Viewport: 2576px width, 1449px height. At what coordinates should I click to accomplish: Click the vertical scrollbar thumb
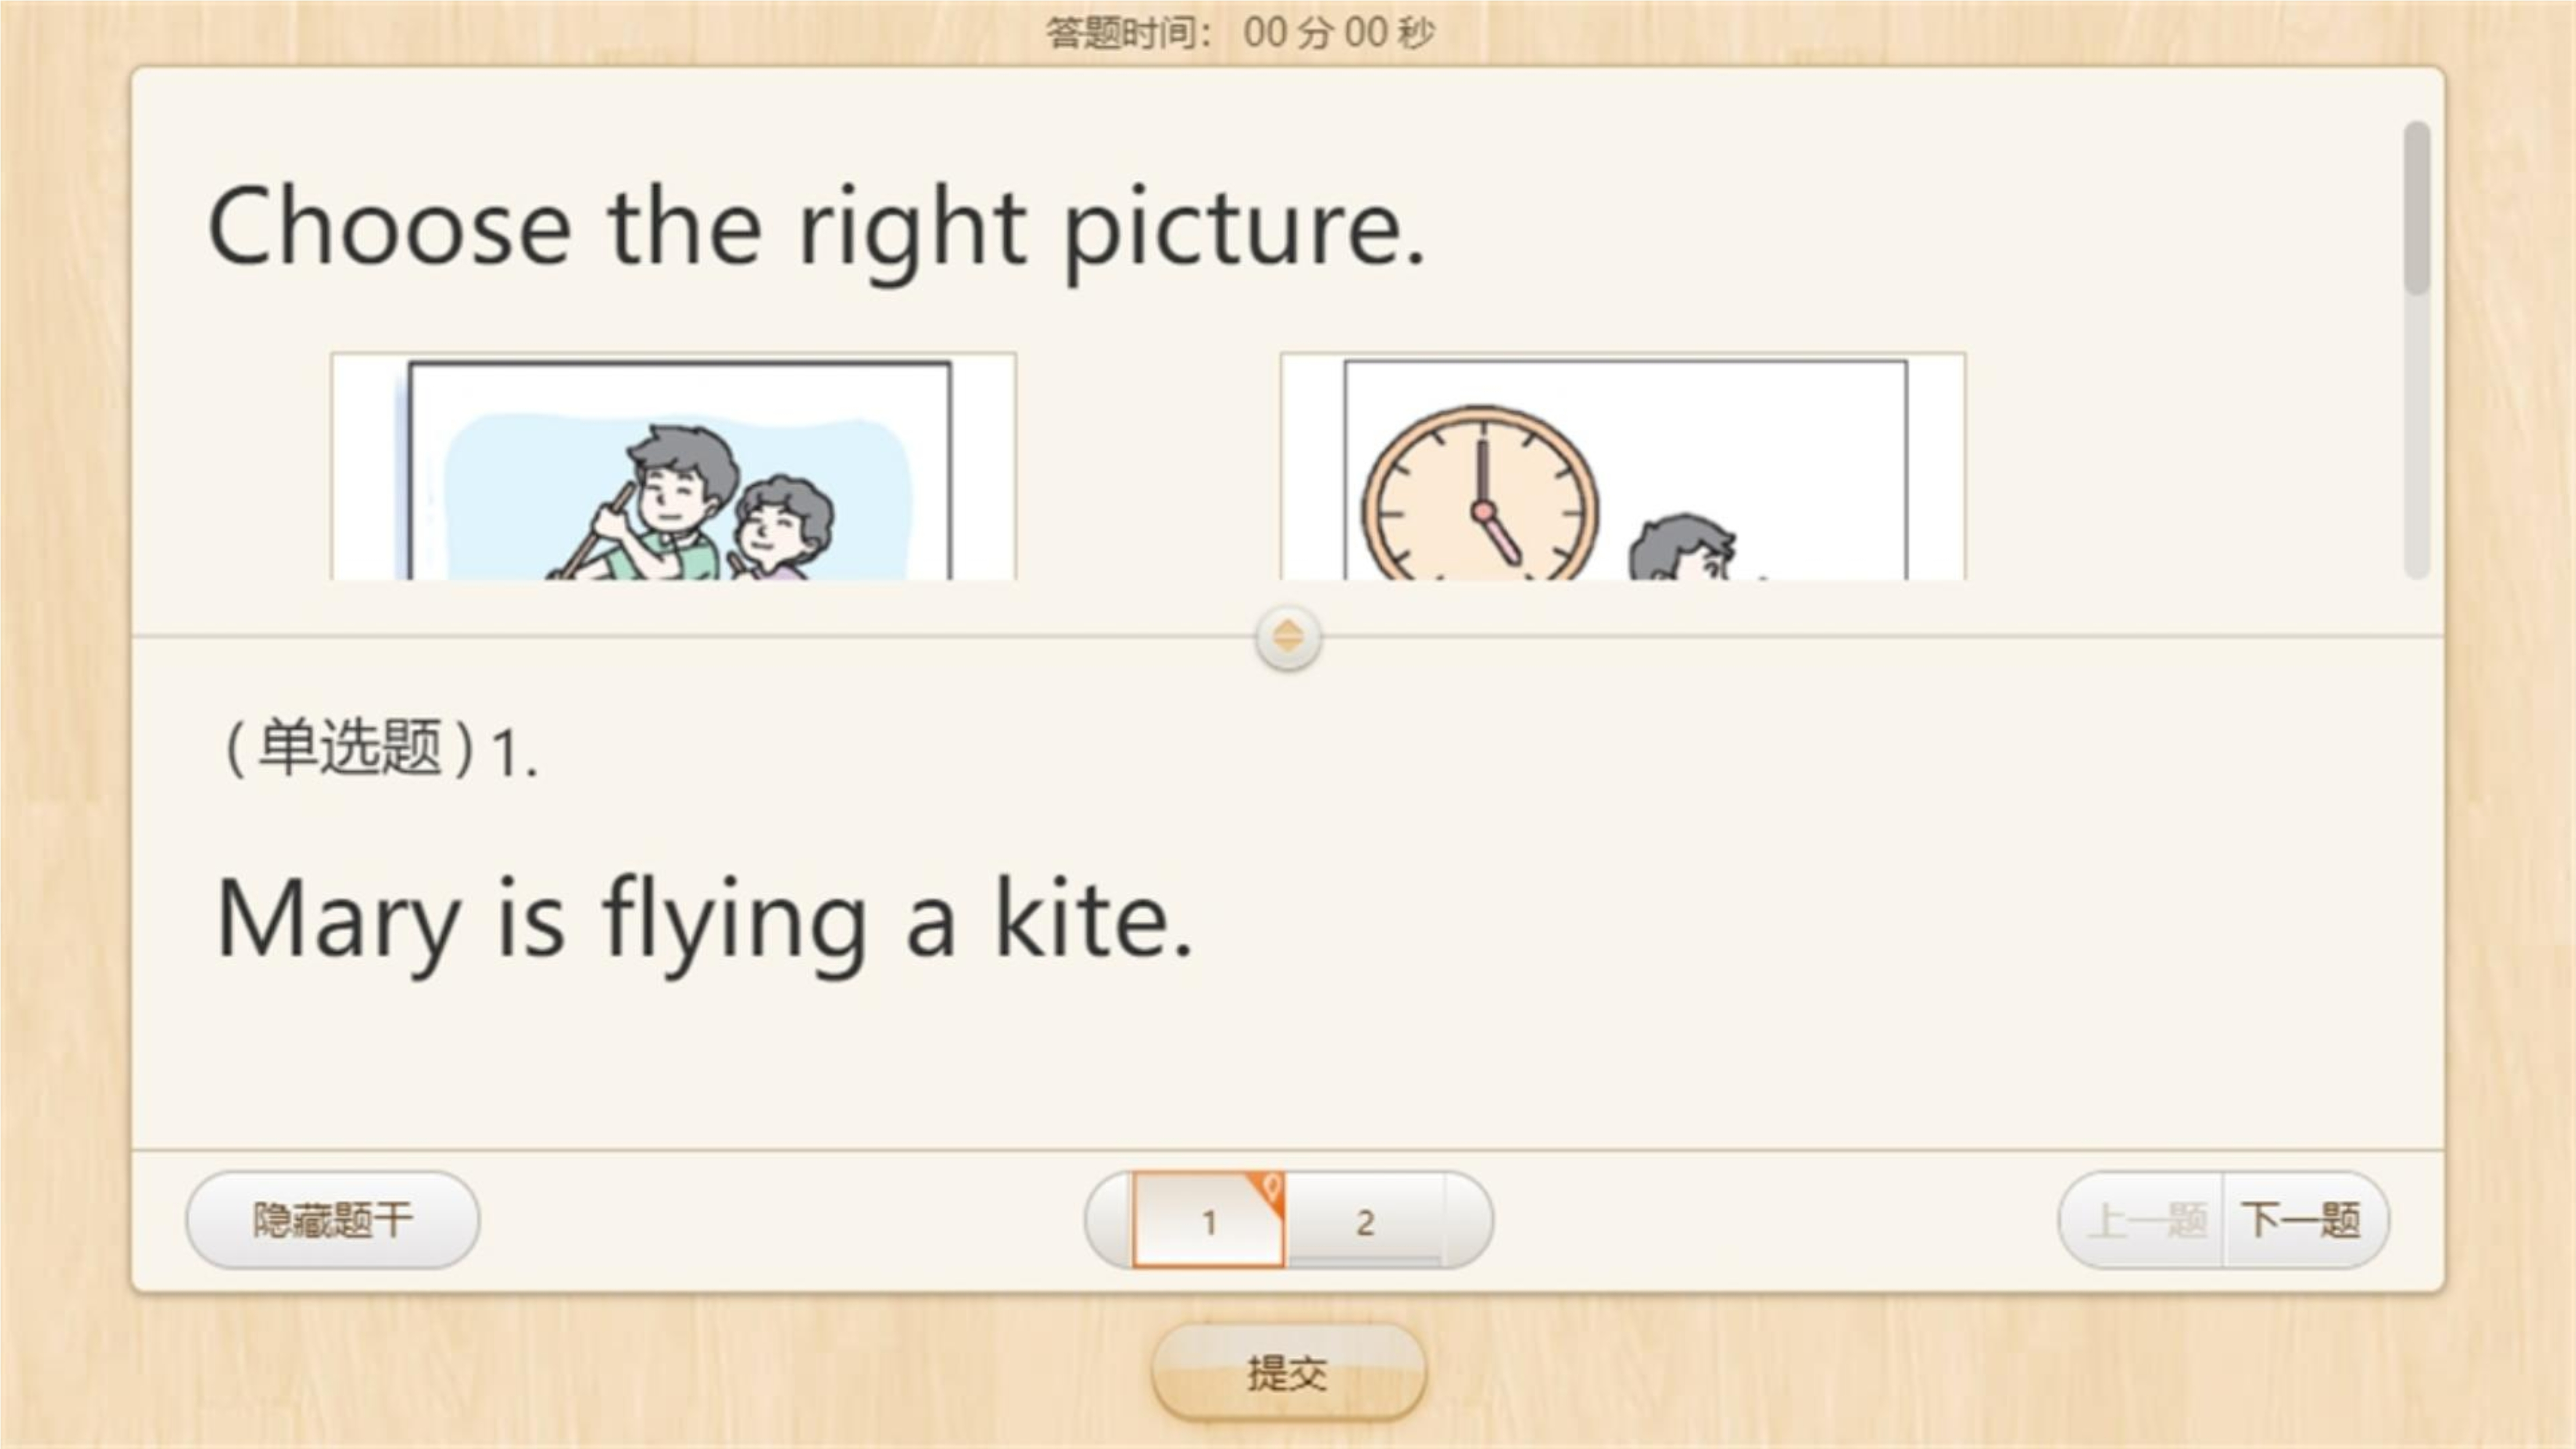[x=2416, y=207]
